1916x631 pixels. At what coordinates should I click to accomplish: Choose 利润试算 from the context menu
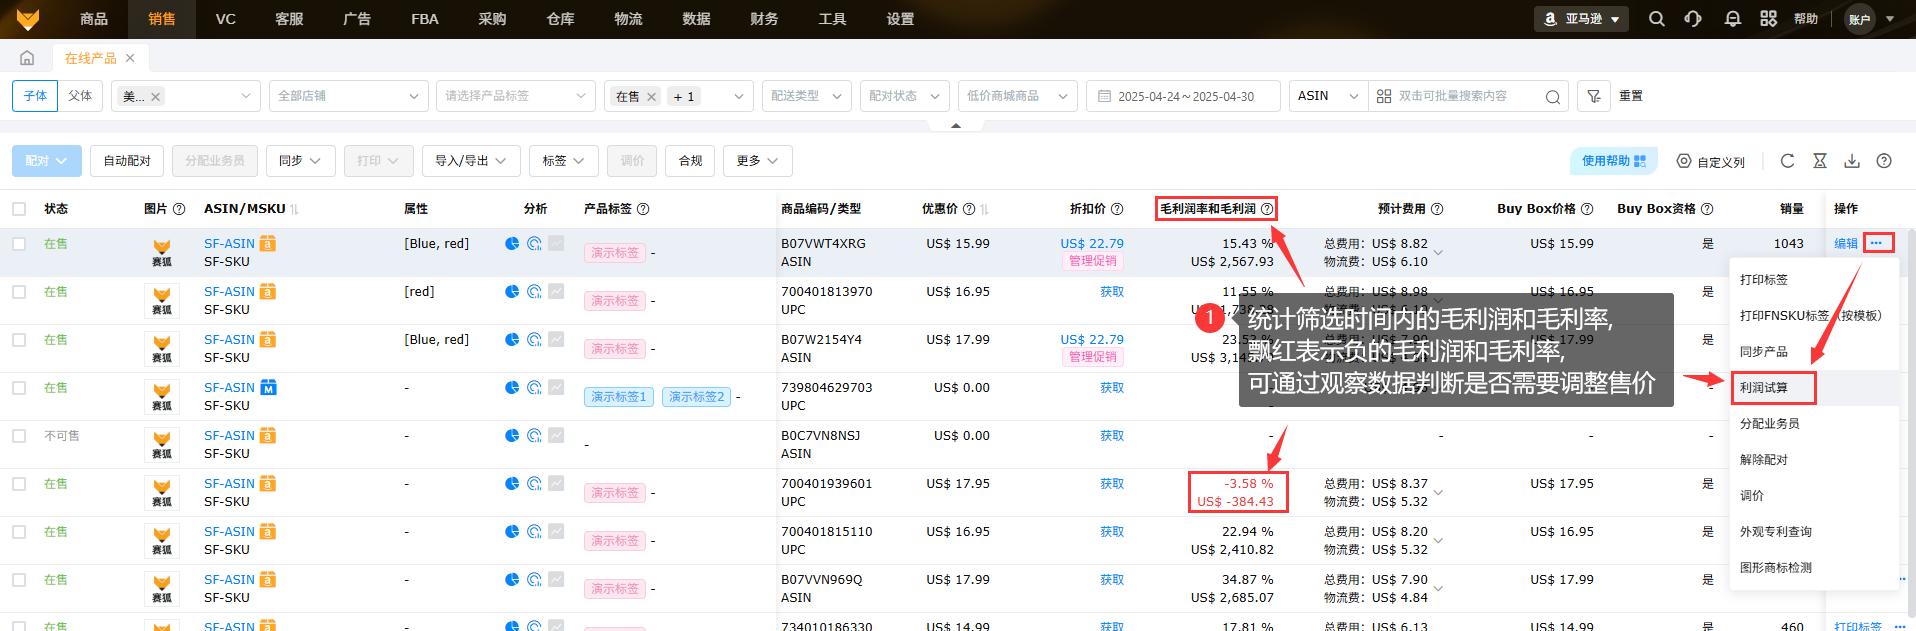1764,388
